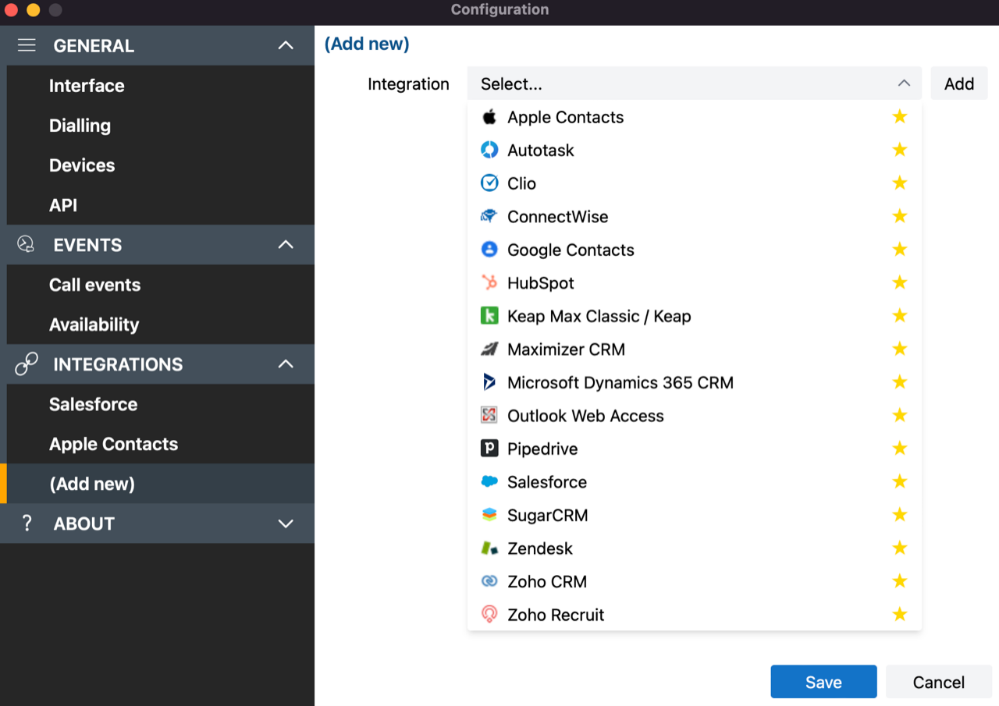Toggle the favorite star for SugarCRM
Screen dimensions: 999x706
click(x=900, y=514)
